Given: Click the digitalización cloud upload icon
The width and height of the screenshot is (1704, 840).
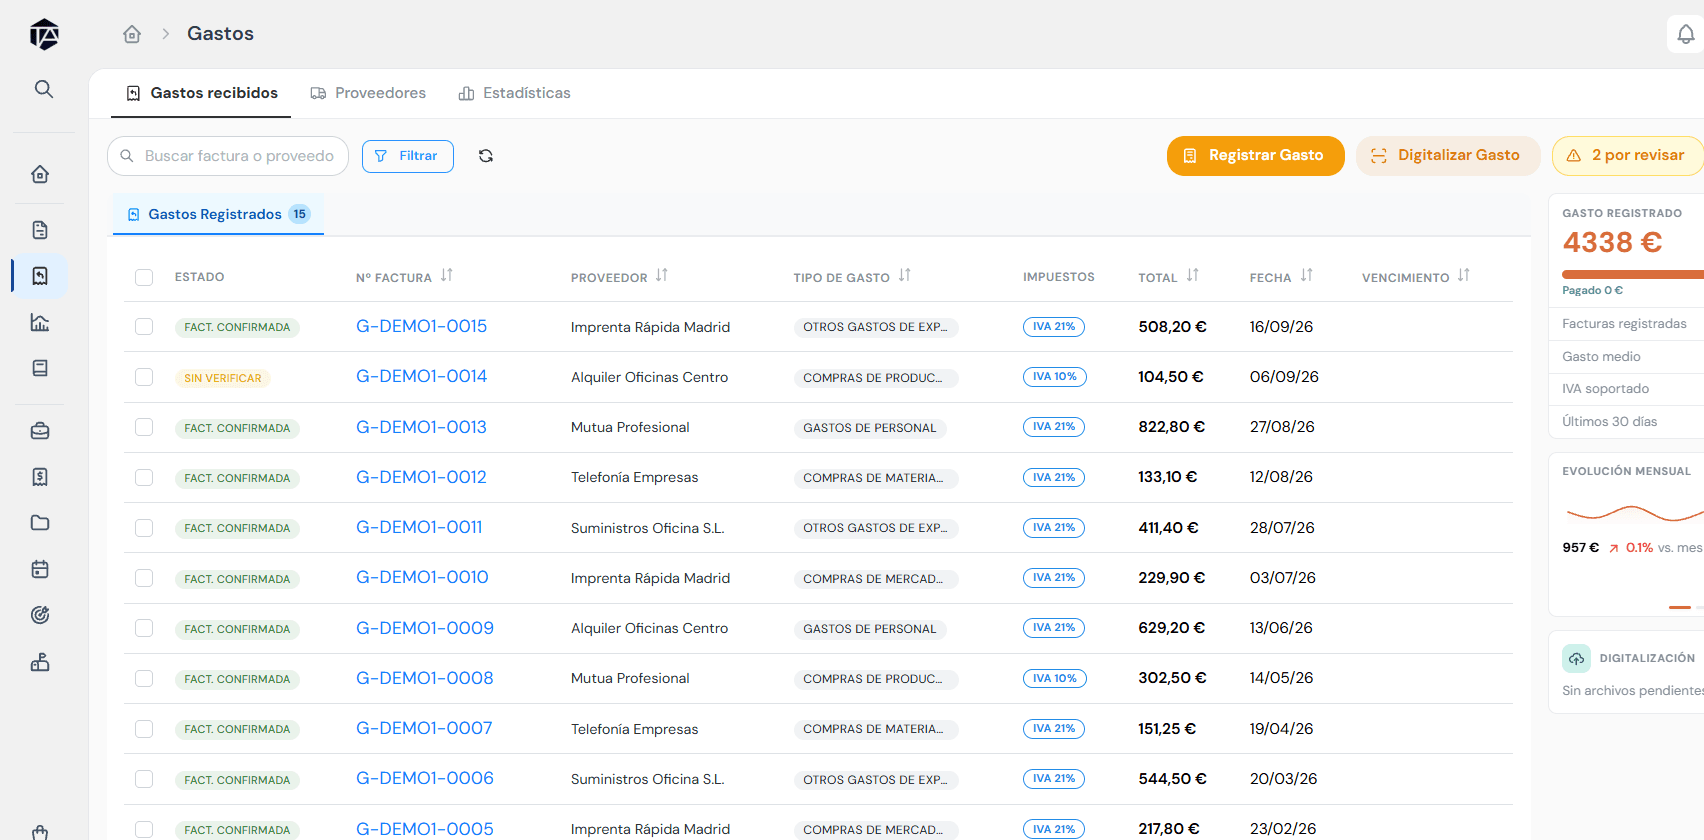Looking at the screenshot, I should point(1576,658).
